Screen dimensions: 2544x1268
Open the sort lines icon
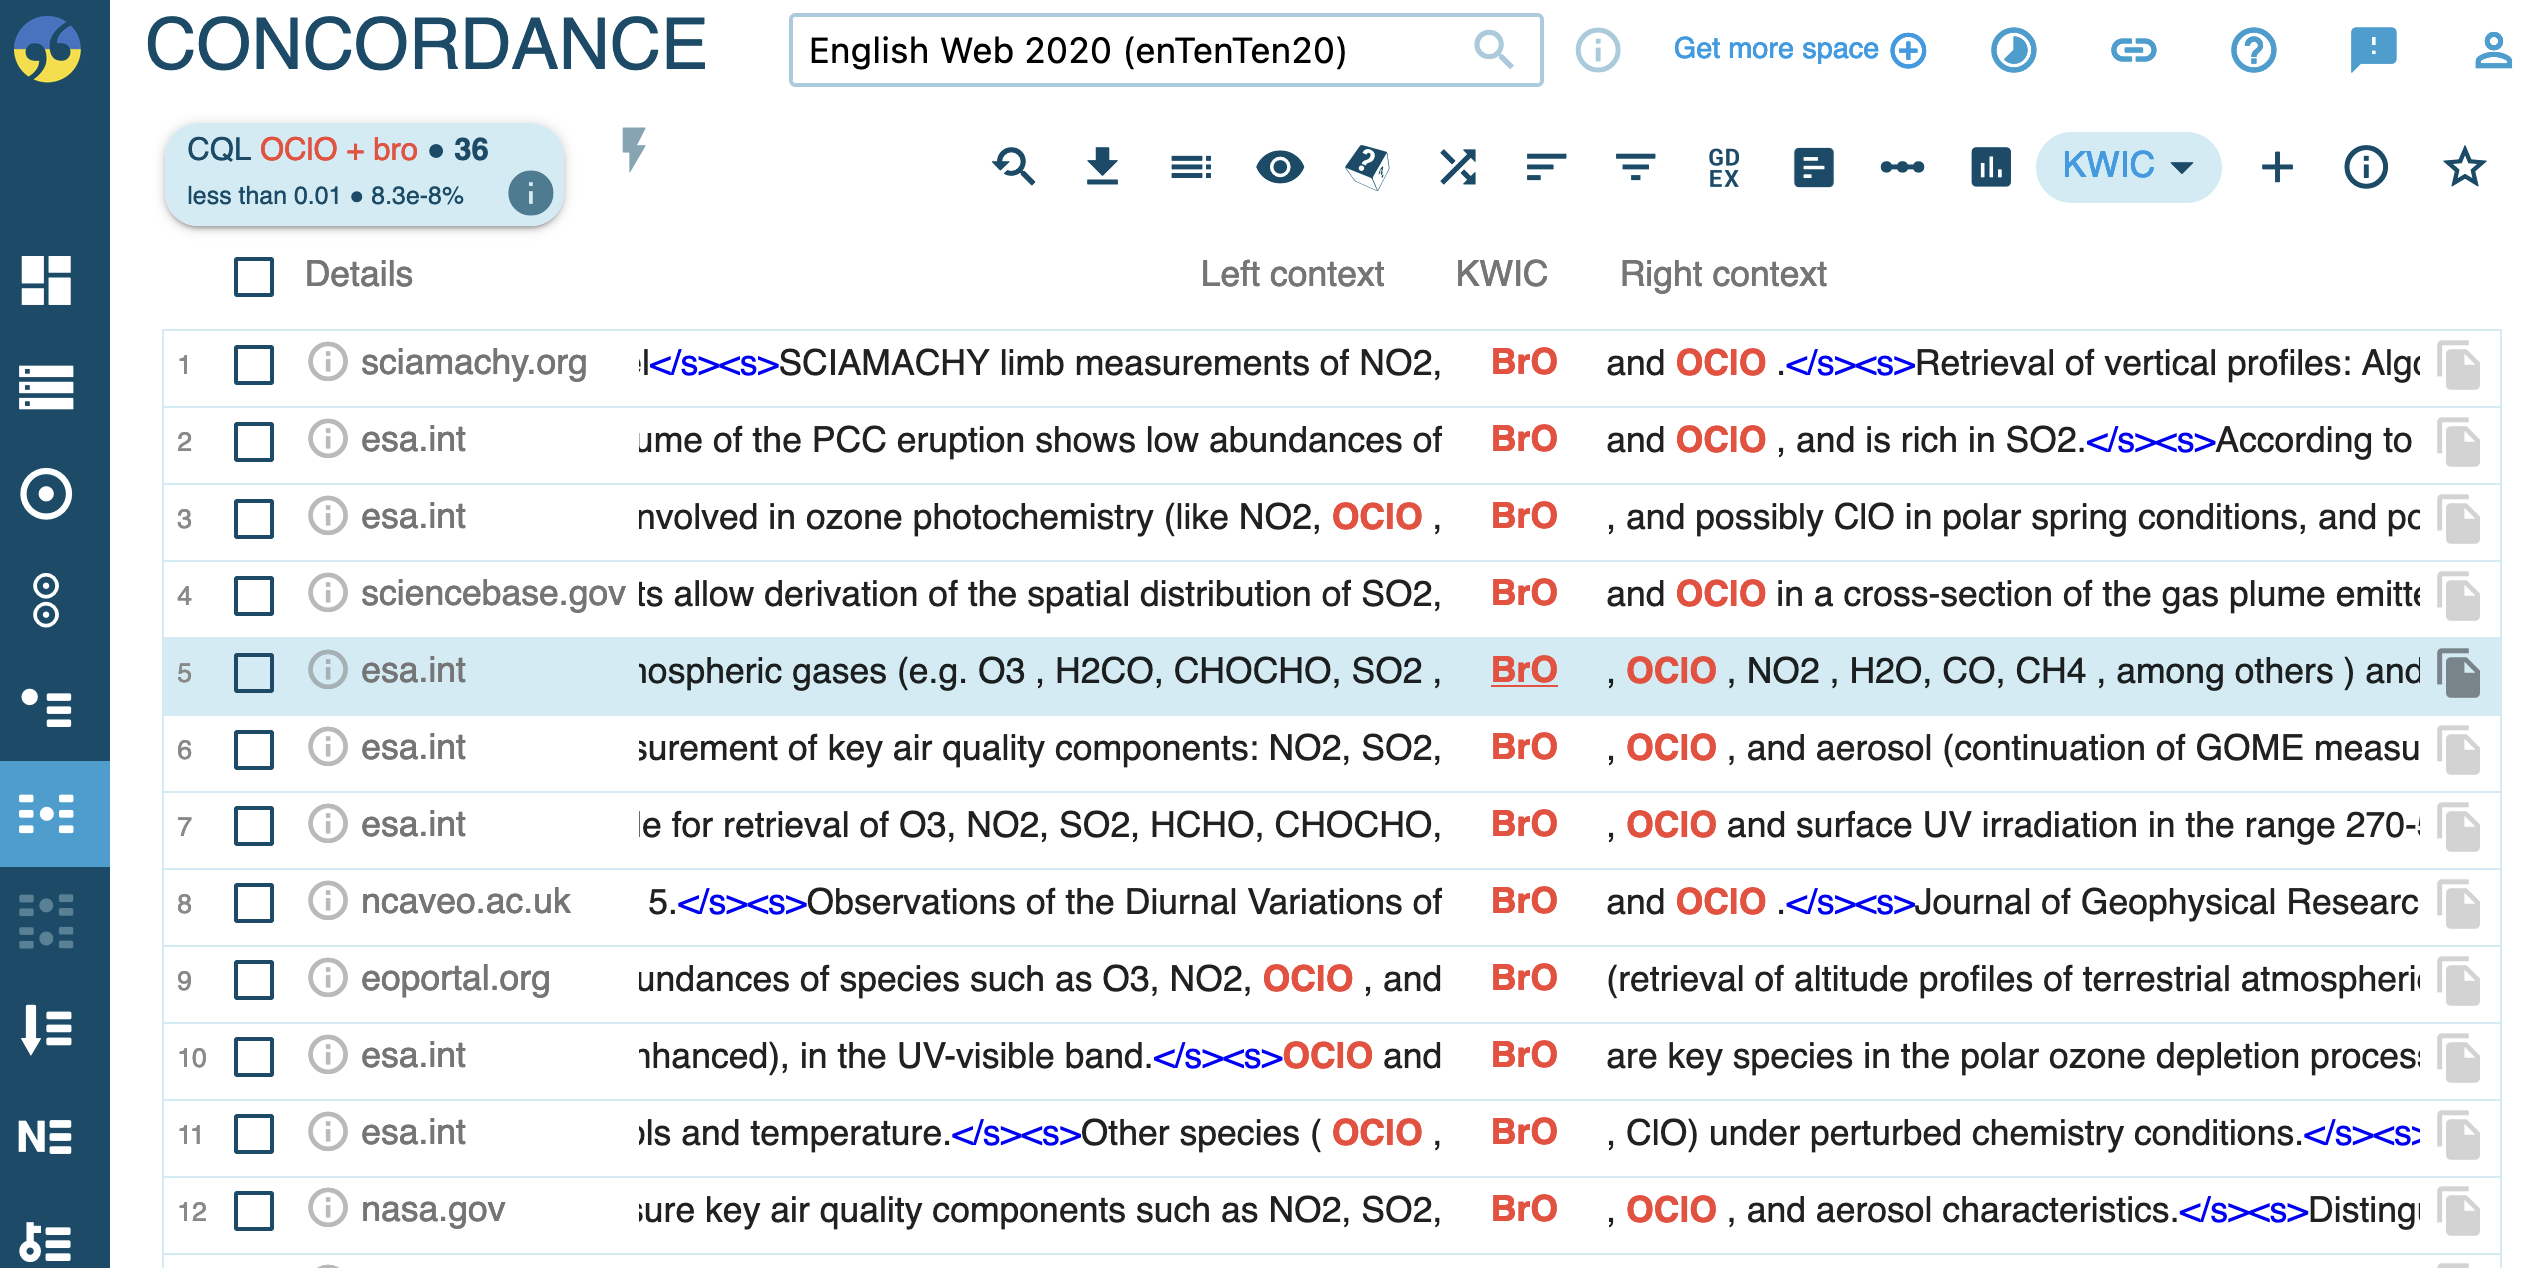(x=1545, y=166)
